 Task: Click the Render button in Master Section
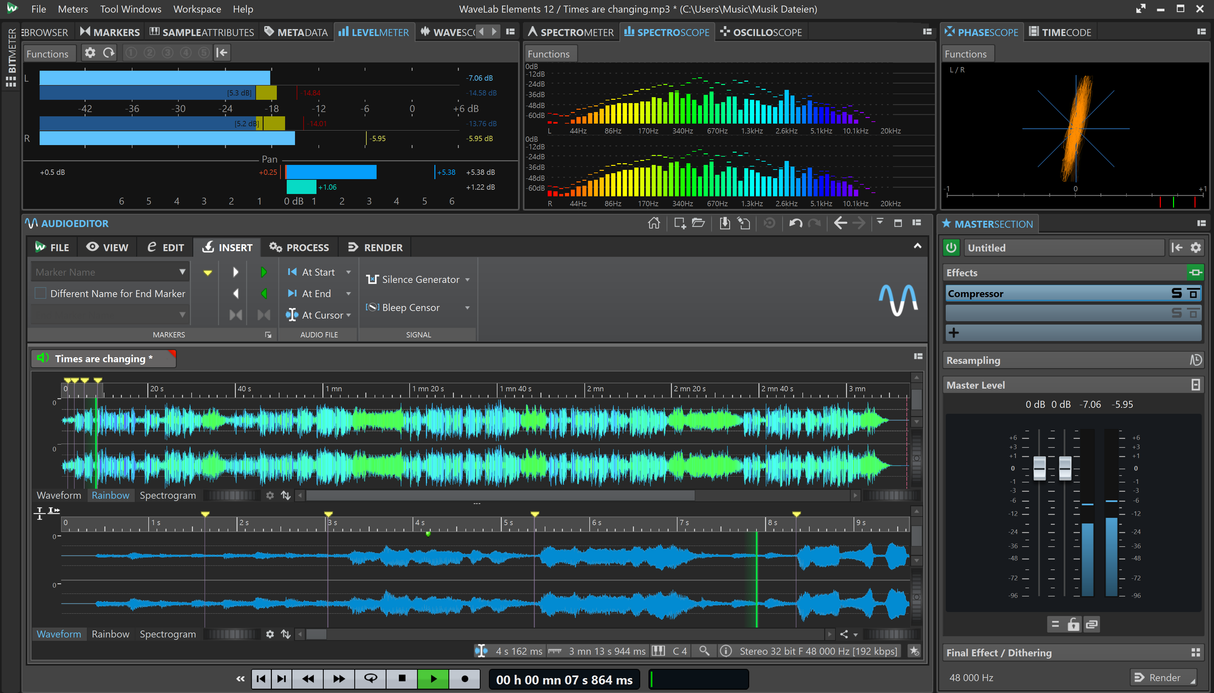(1163, 677)
